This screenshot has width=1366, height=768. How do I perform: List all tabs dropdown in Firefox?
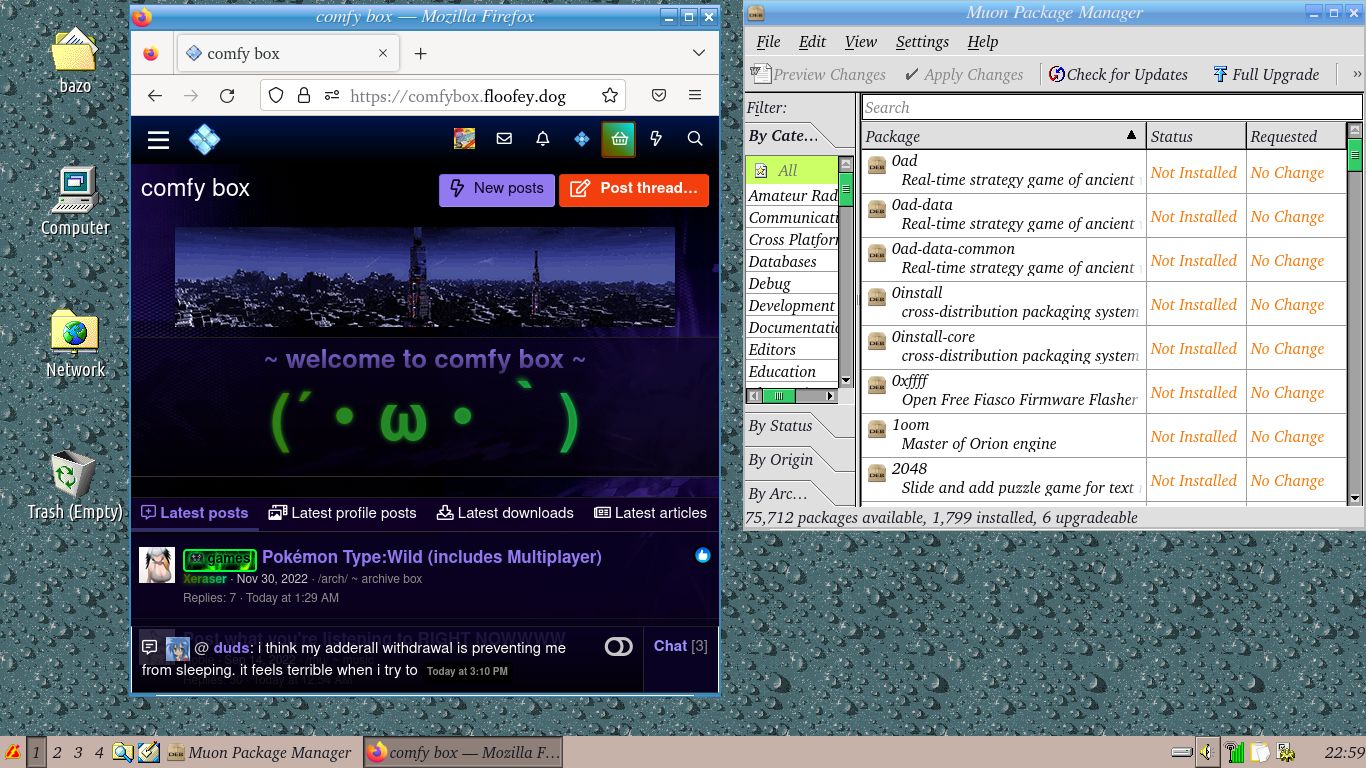699,54
